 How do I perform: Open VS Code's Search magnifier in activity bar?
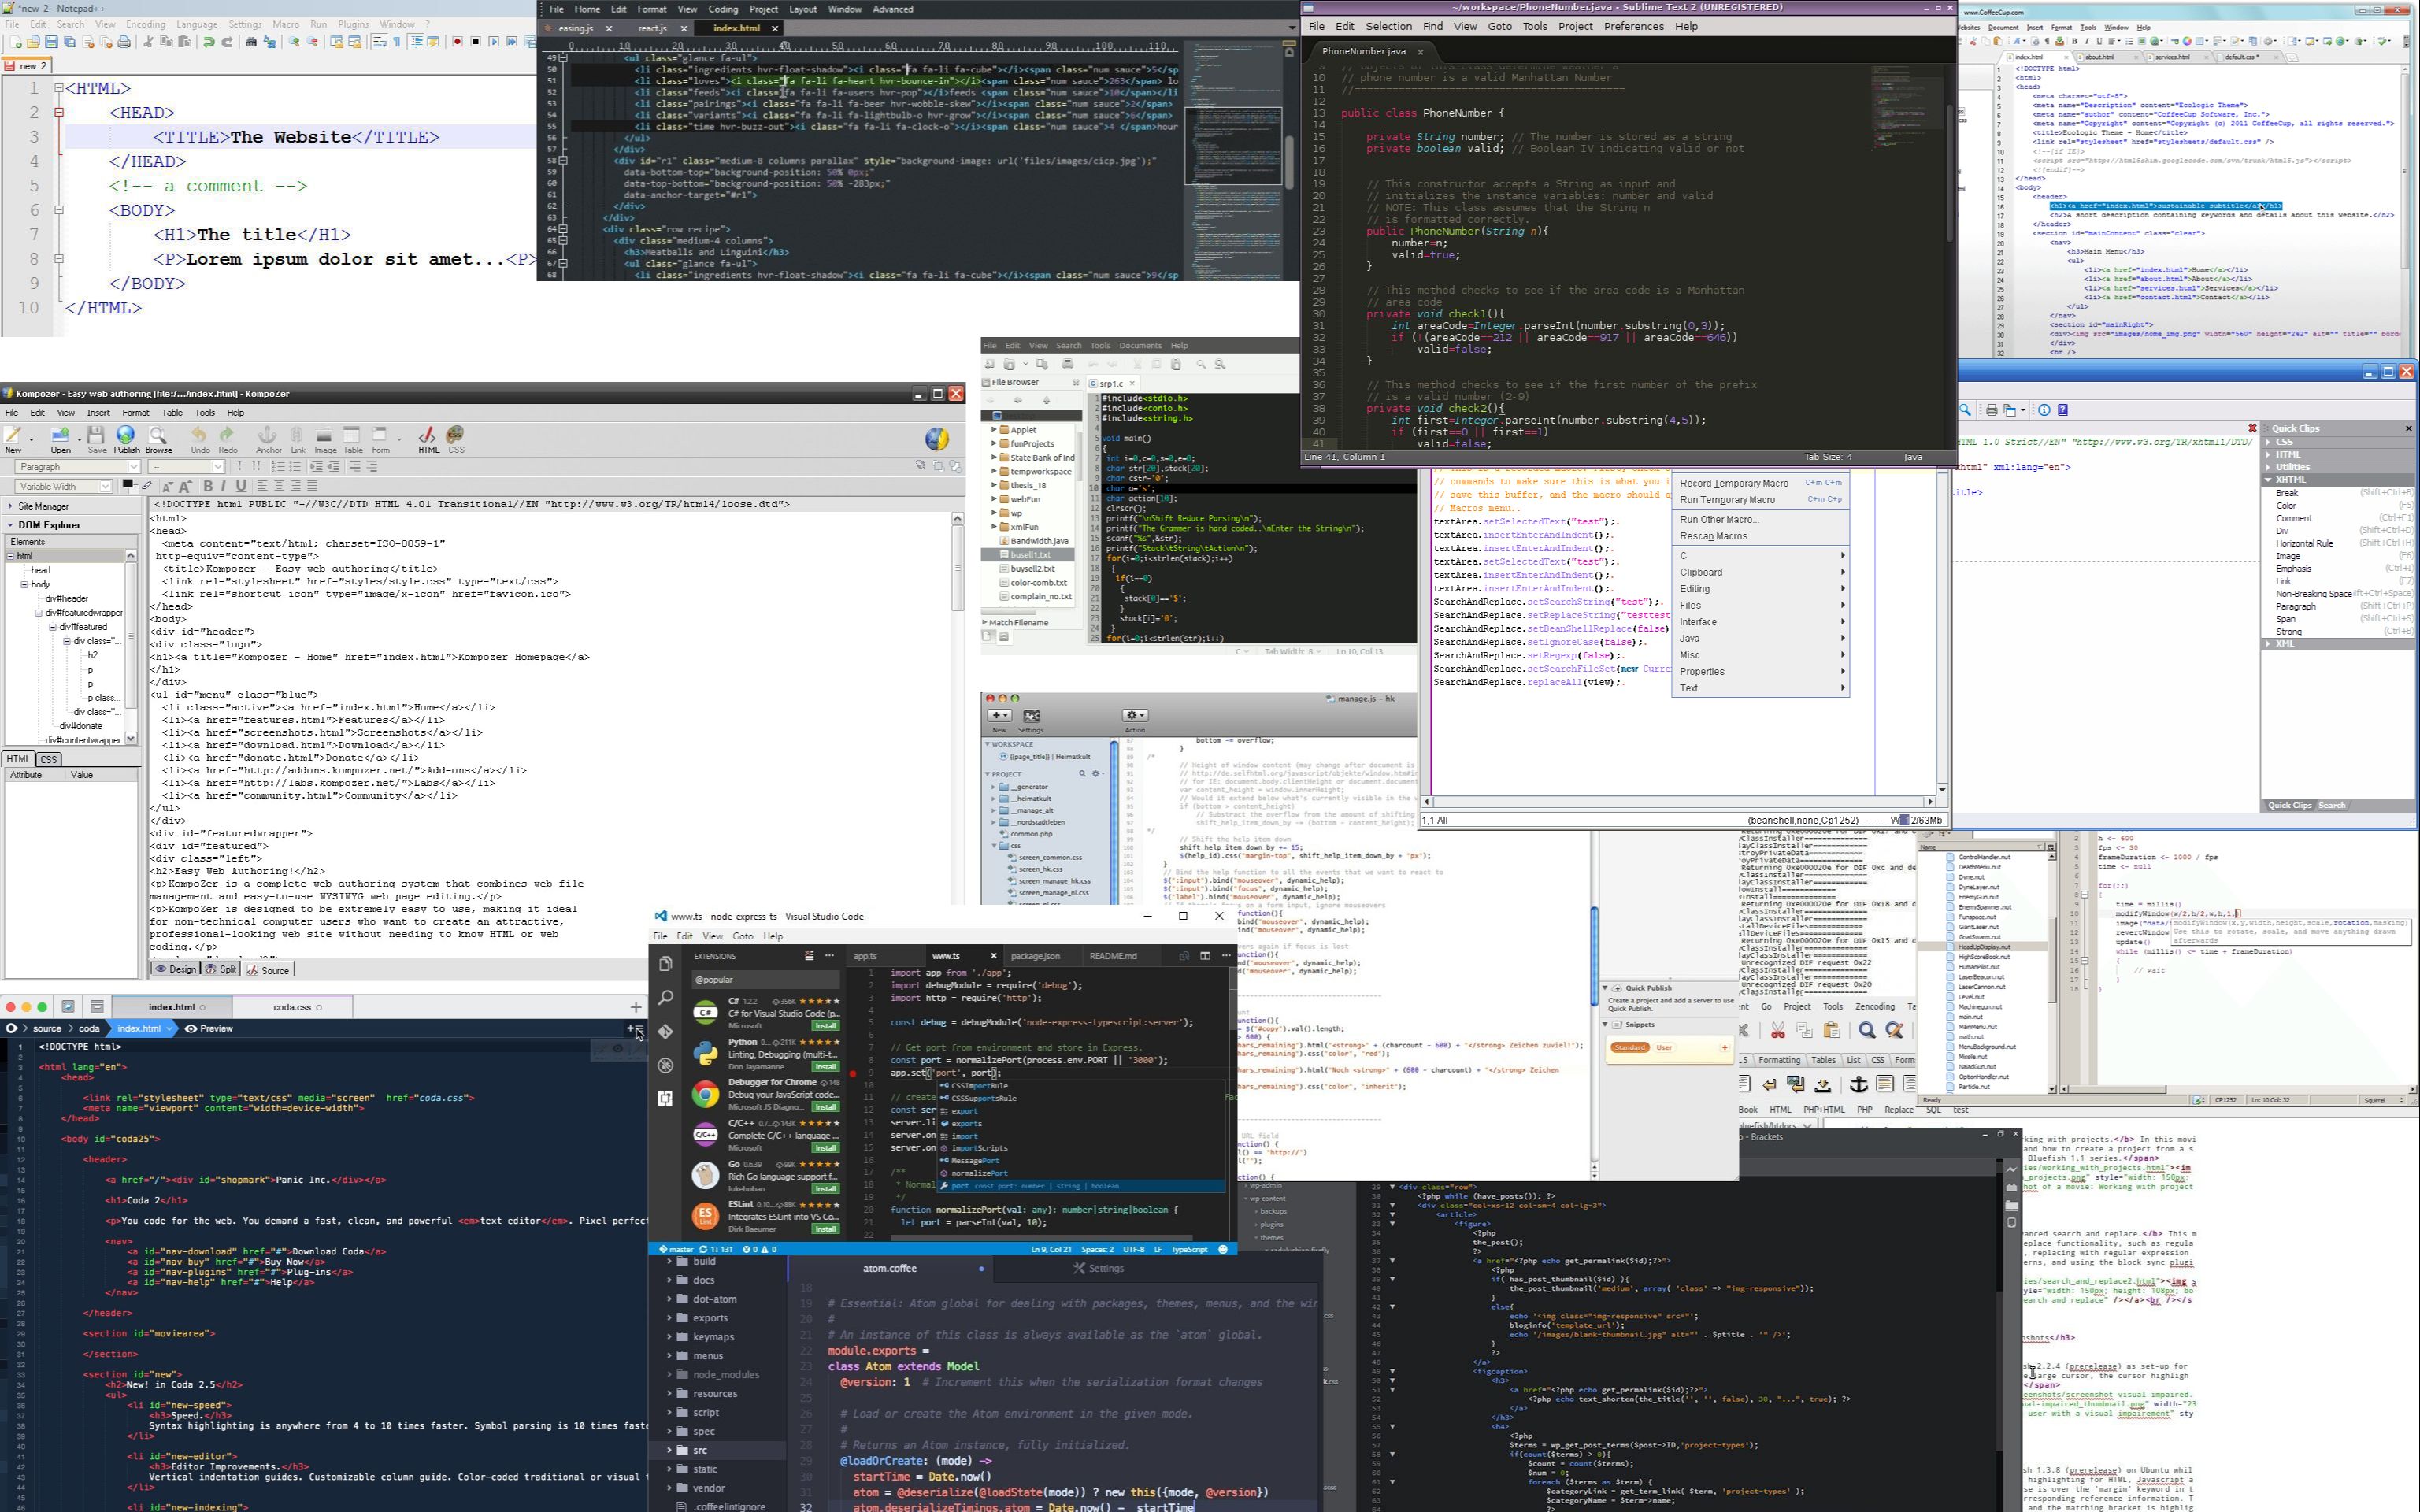pyautogui.click(x=666, y=998)
